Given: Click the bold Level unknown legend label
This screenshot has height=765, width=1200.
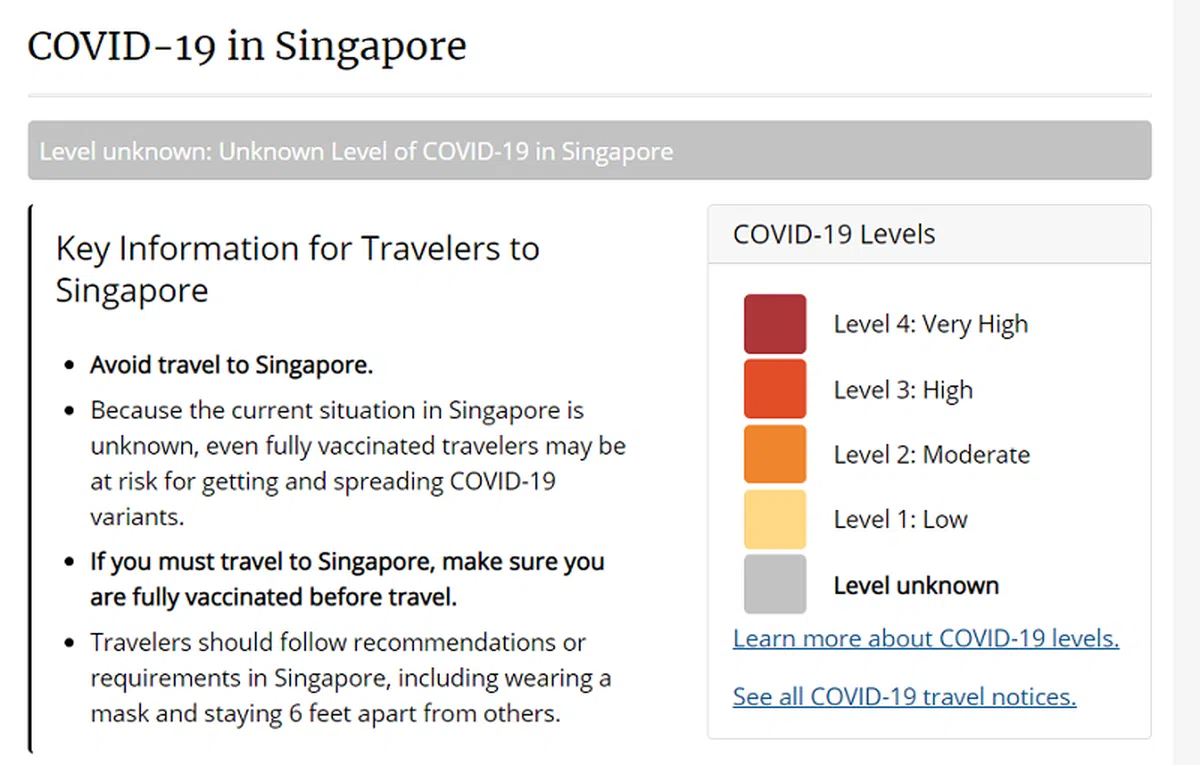Looking at the screenshot, I should 915,585.
